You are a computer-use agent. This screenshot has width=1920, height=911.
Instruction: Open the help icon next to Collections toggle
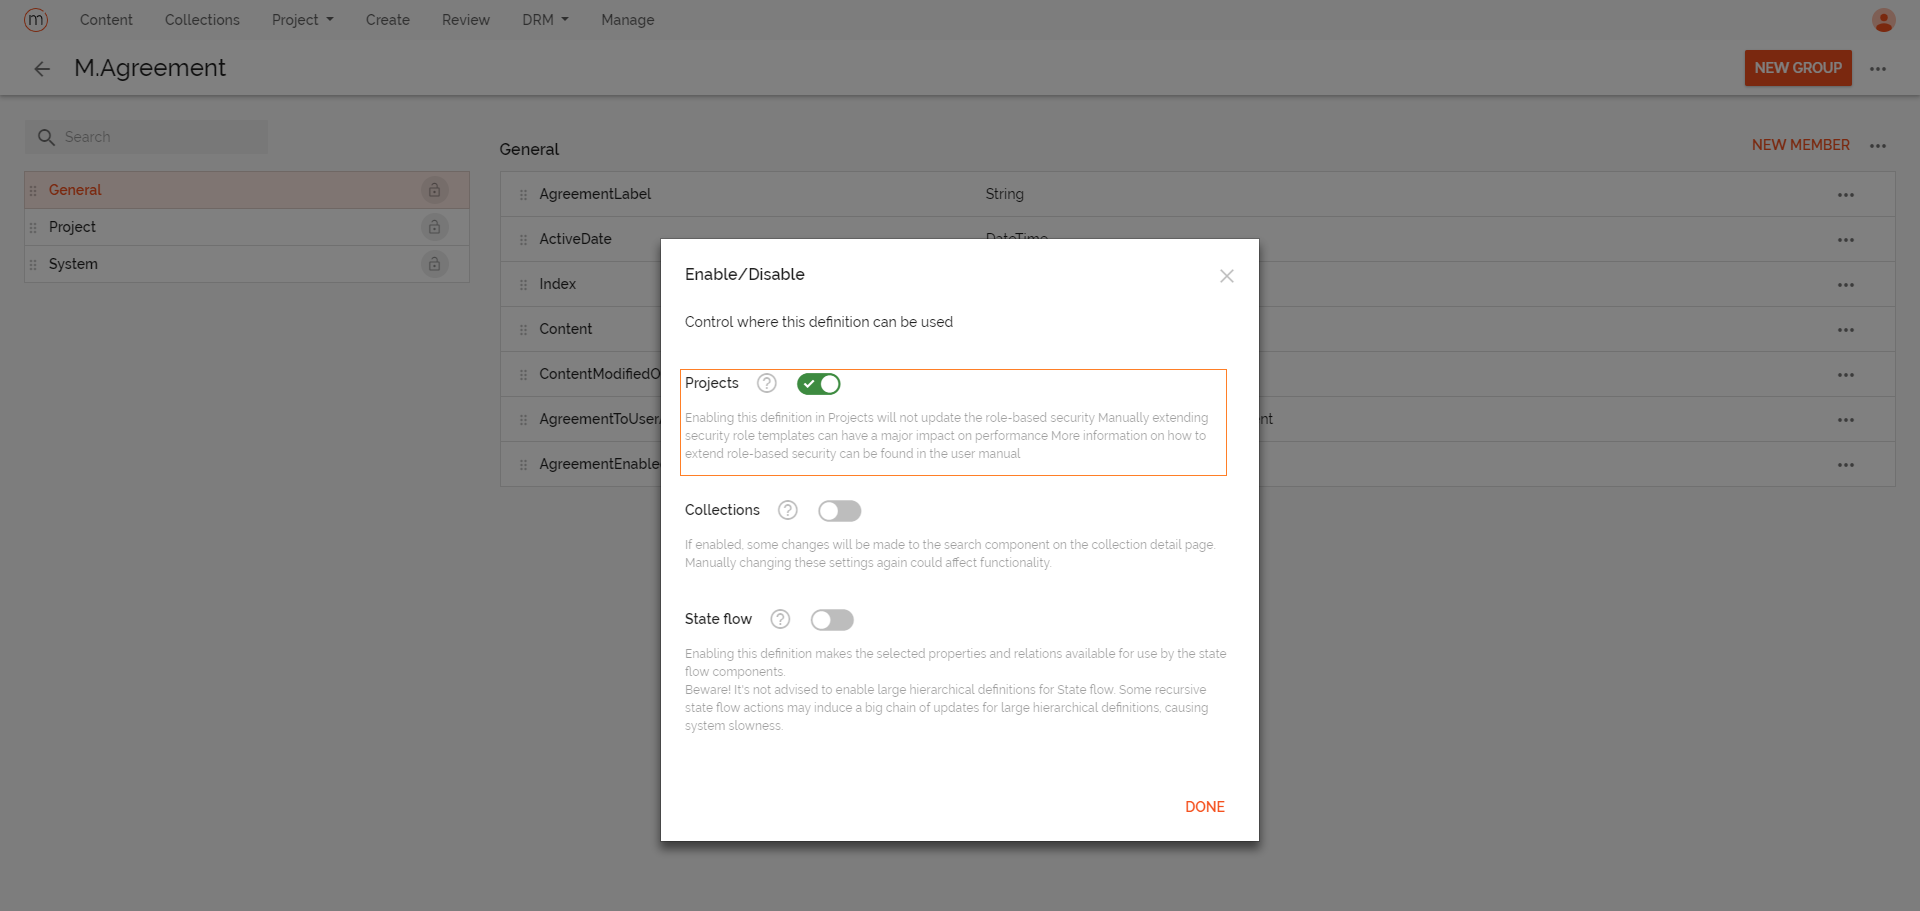787,510
